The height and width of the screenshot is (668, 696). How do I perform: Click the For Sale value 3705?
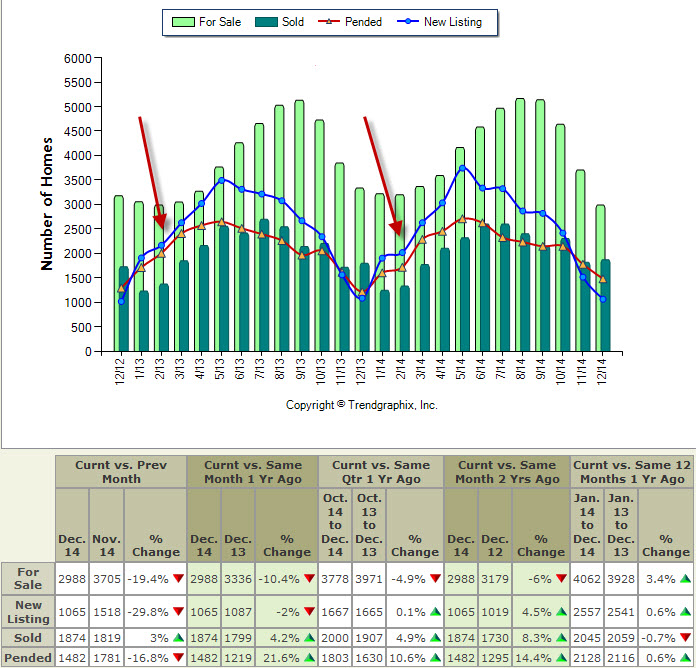(x=107, y=579)
